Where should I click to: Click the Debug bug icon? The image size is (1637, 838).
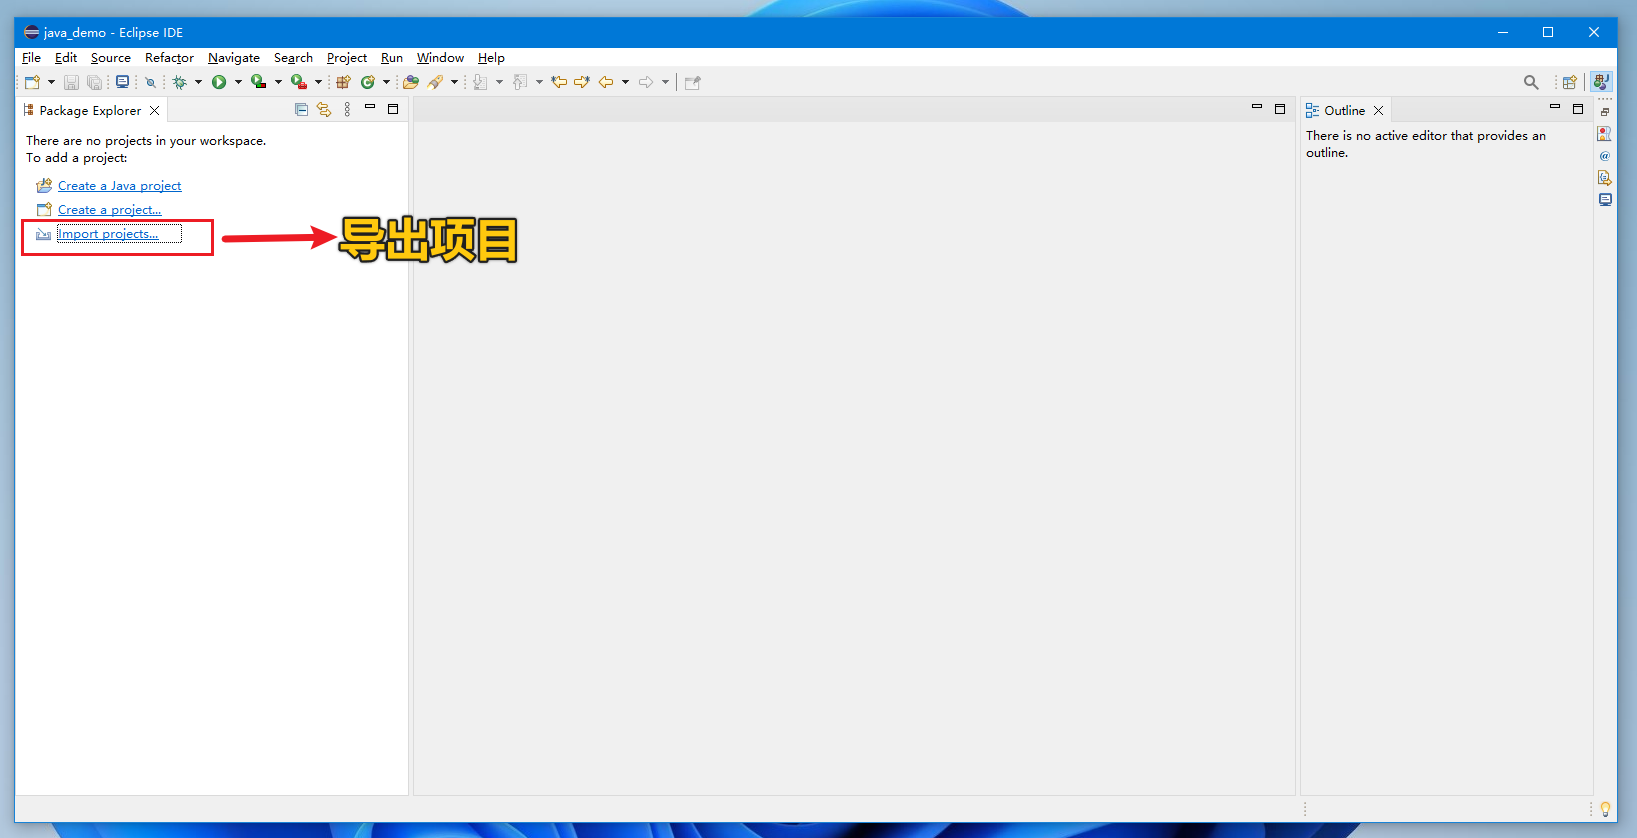pyautogui.click(x=180, y=82)
